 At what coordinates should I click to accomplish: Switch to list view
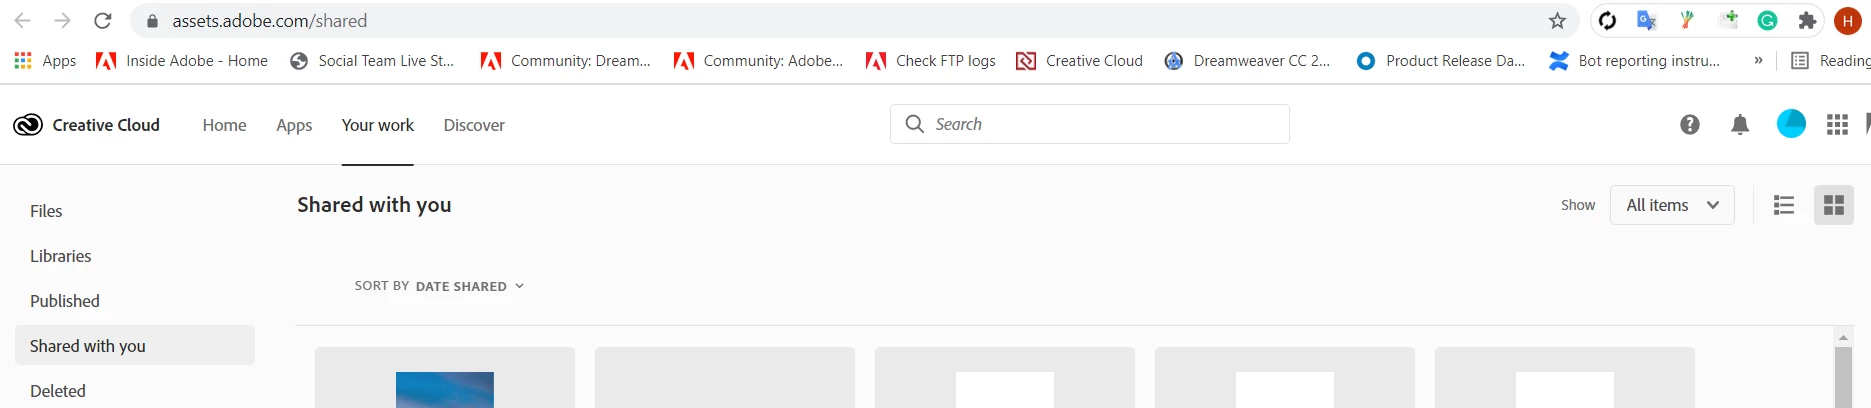(x=1784, y=205)
